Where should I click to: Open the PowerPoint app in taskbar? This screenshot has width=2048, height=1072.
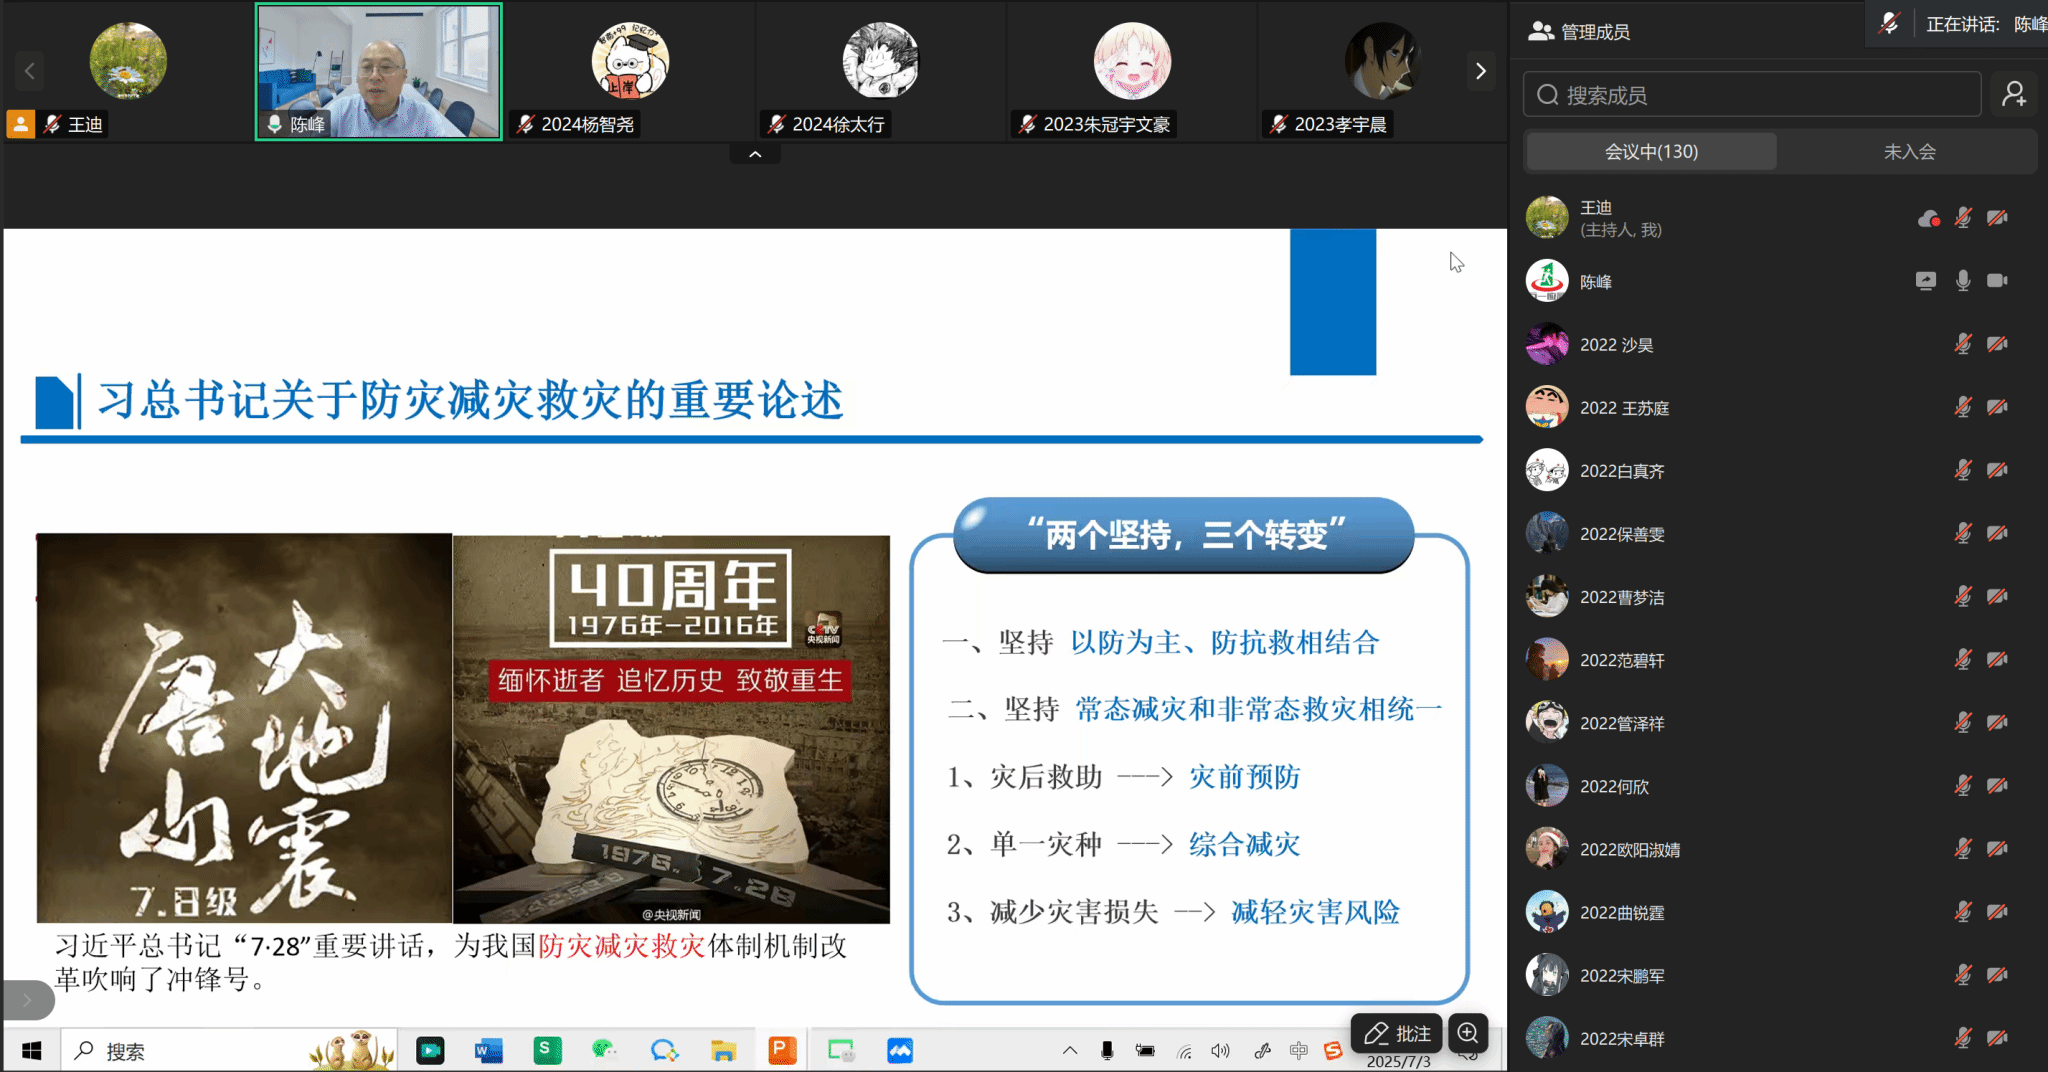(782, 1050)
